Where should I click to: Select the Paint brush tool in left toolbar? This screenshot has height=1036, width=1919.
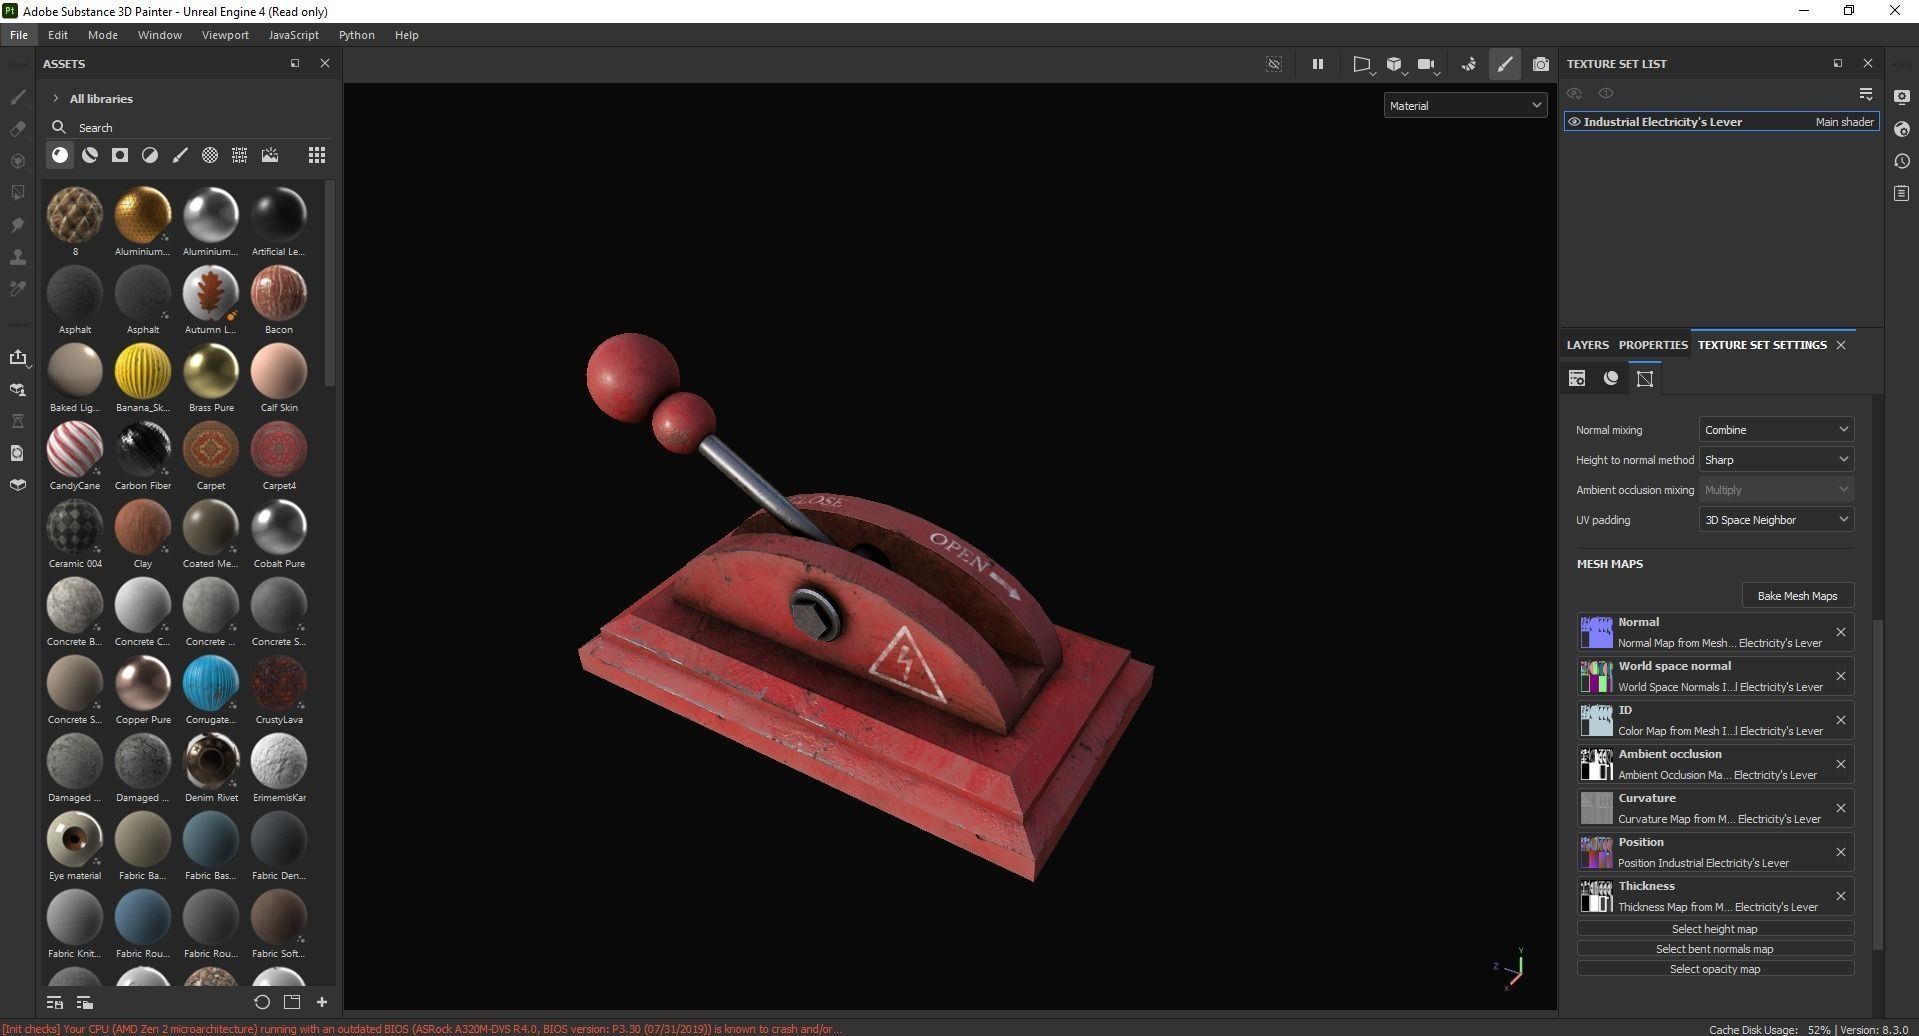[17, 97]
